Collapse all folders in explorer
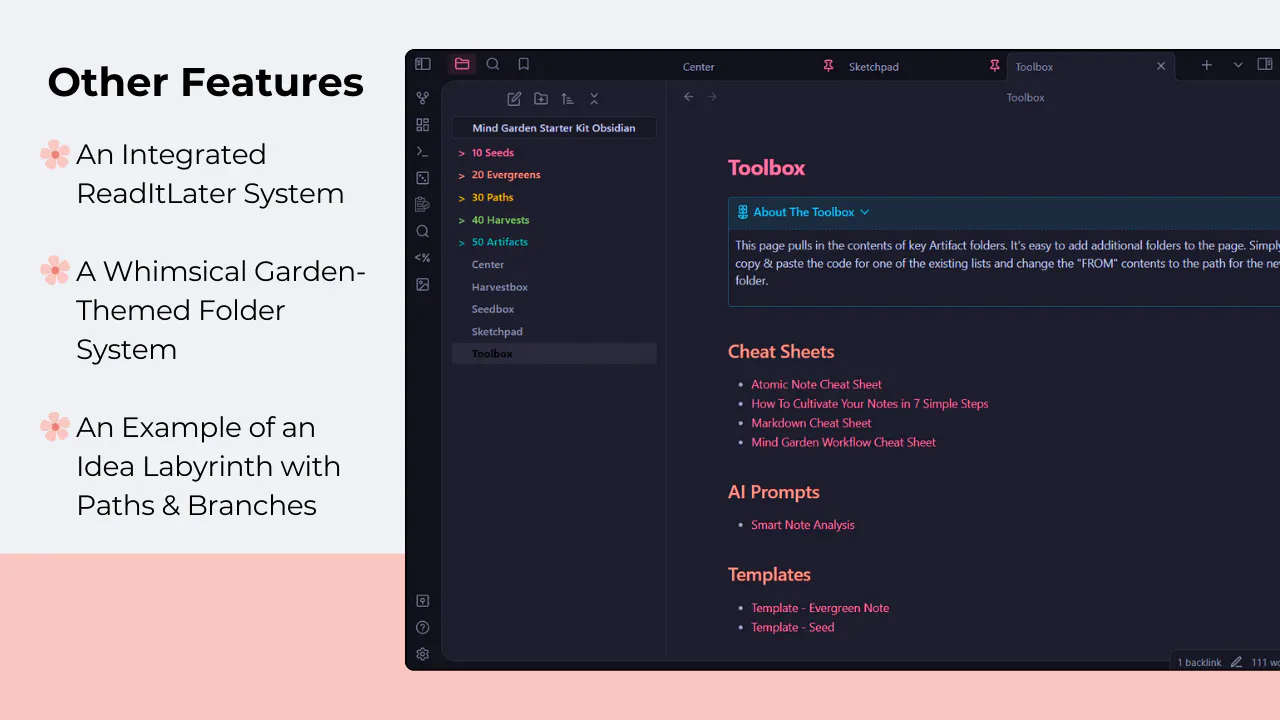Screen dimensions: 1280x720 coord(594,98)
